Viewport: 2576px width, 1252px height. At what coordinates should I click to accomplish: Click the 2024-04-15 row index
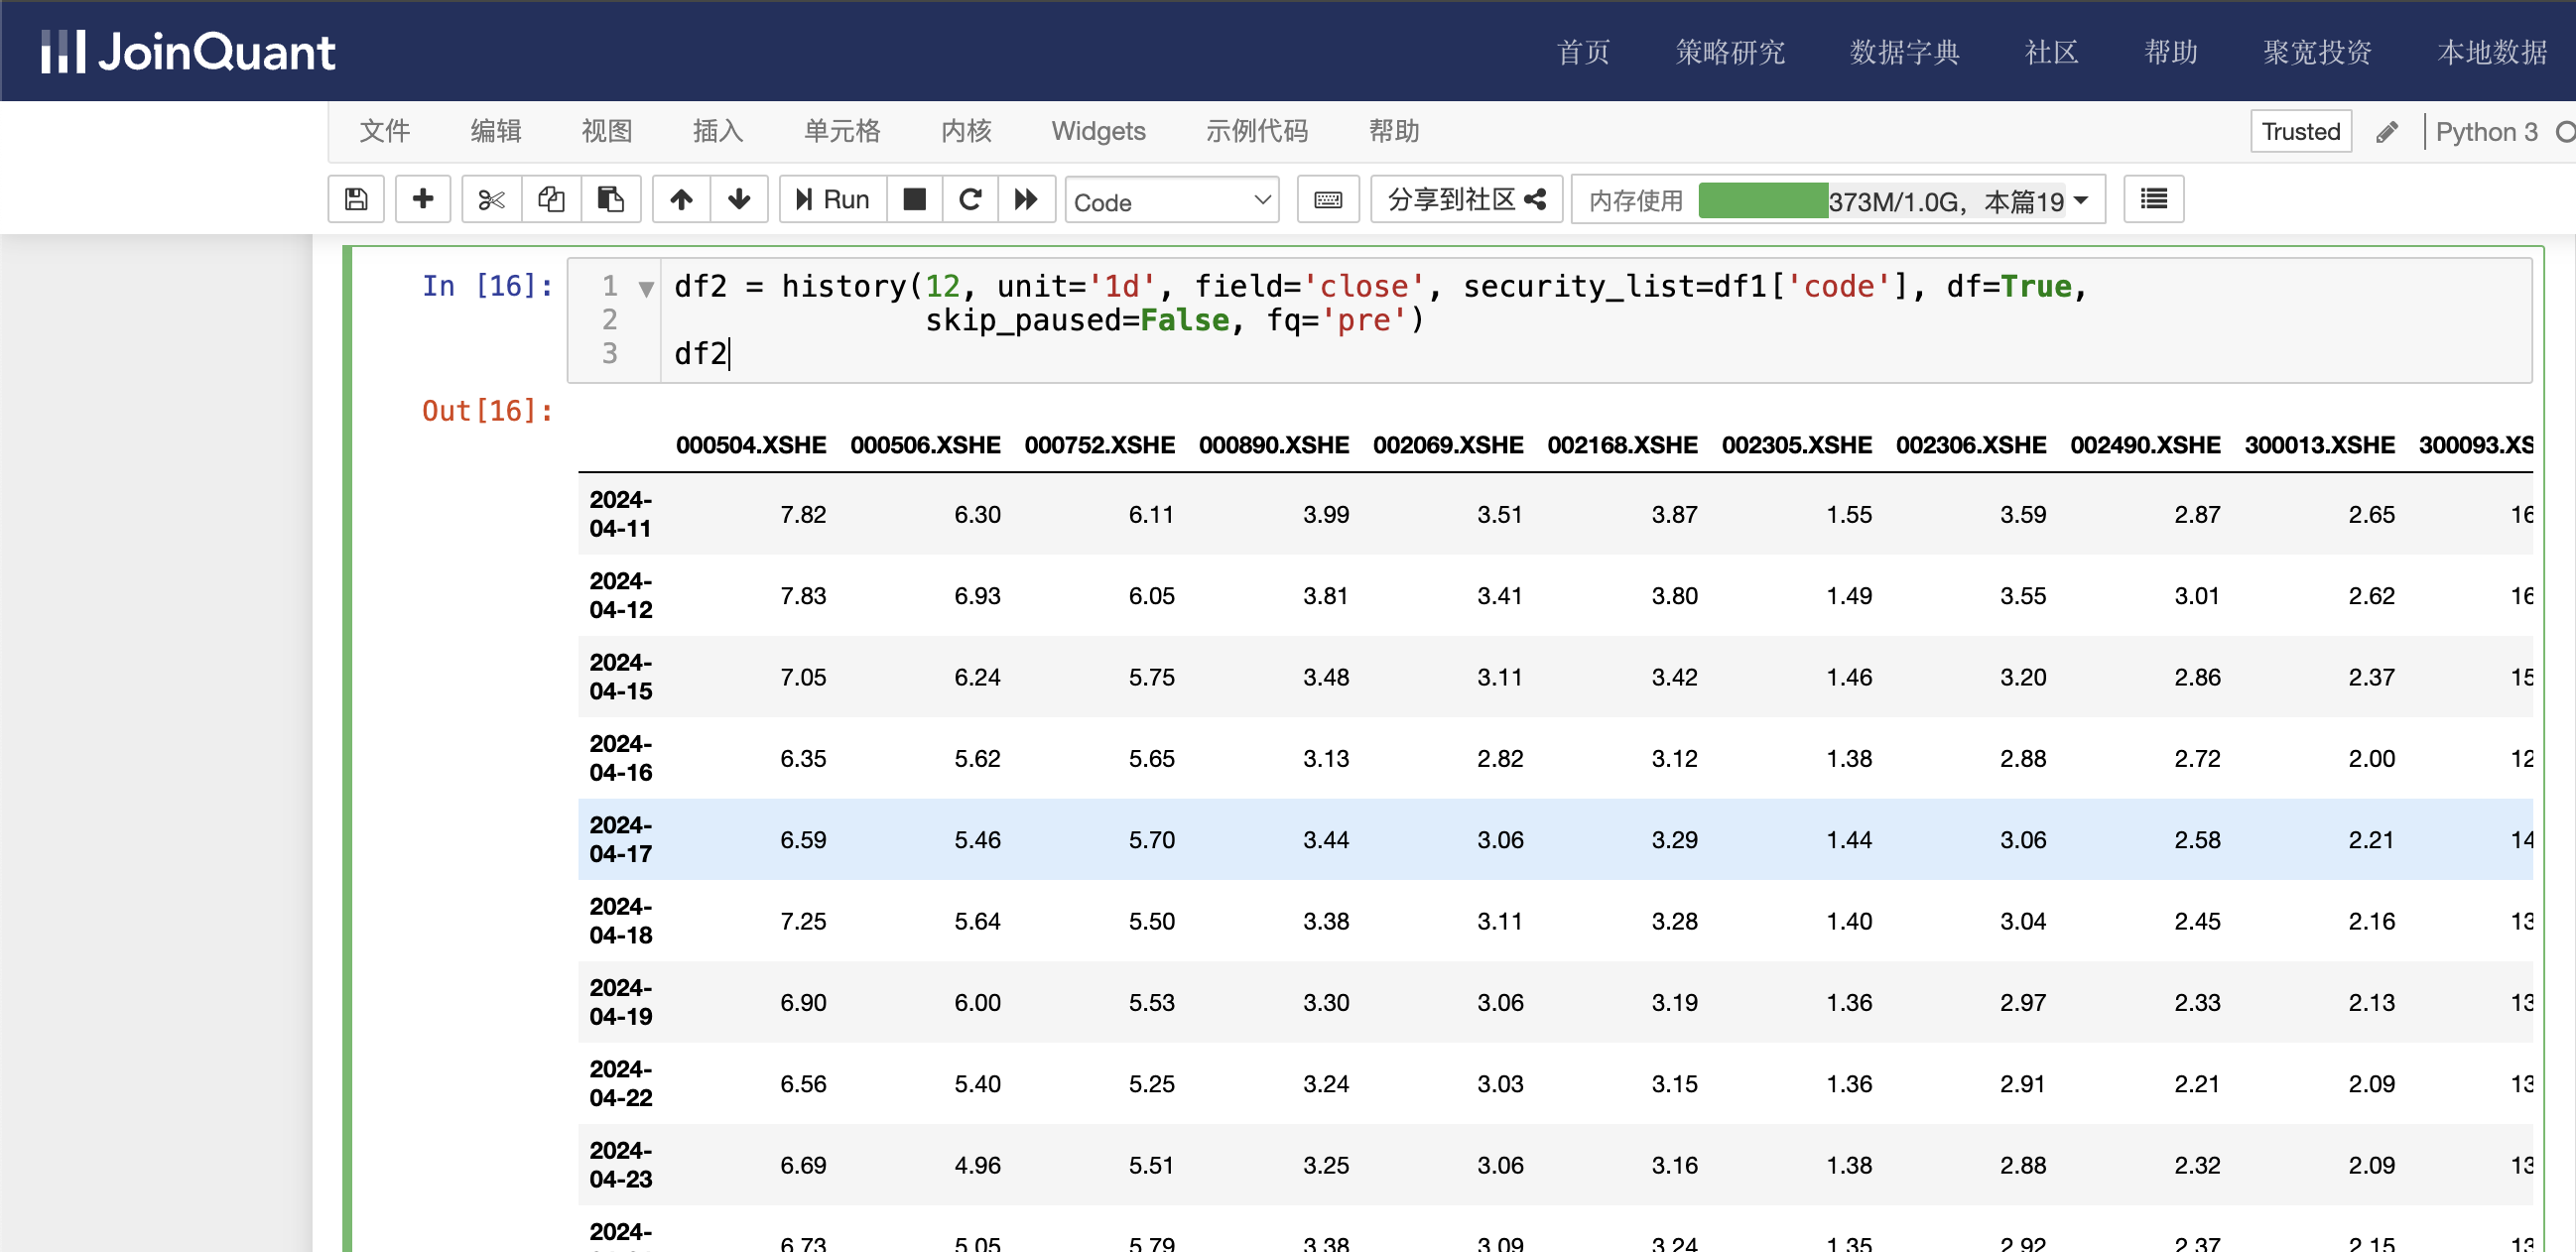620,677
